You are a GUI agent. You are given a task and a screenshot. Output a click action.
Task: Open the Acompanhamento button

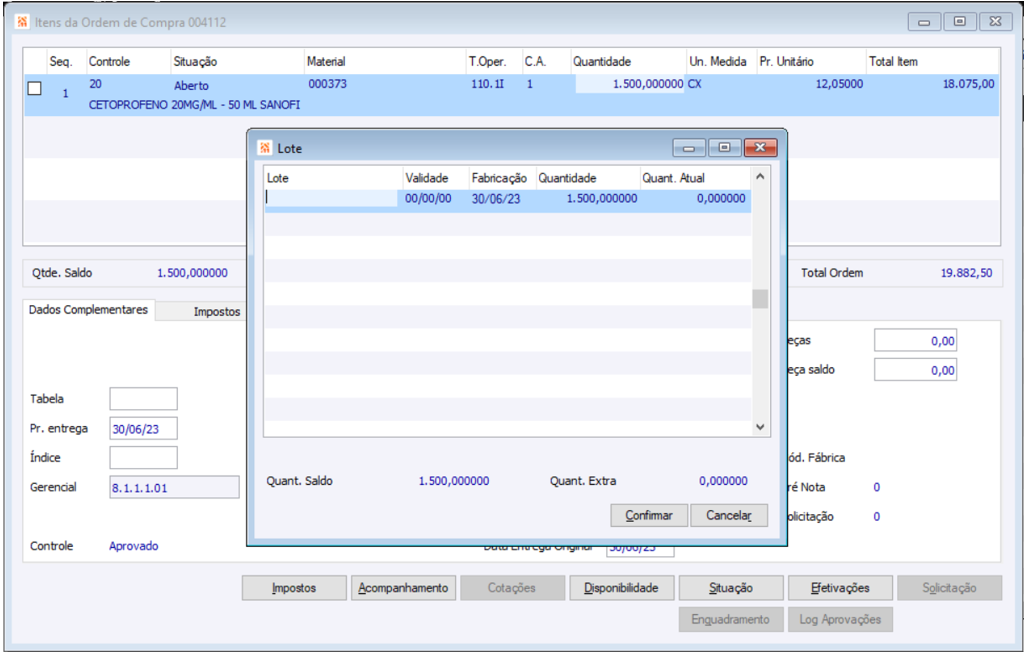403,588
